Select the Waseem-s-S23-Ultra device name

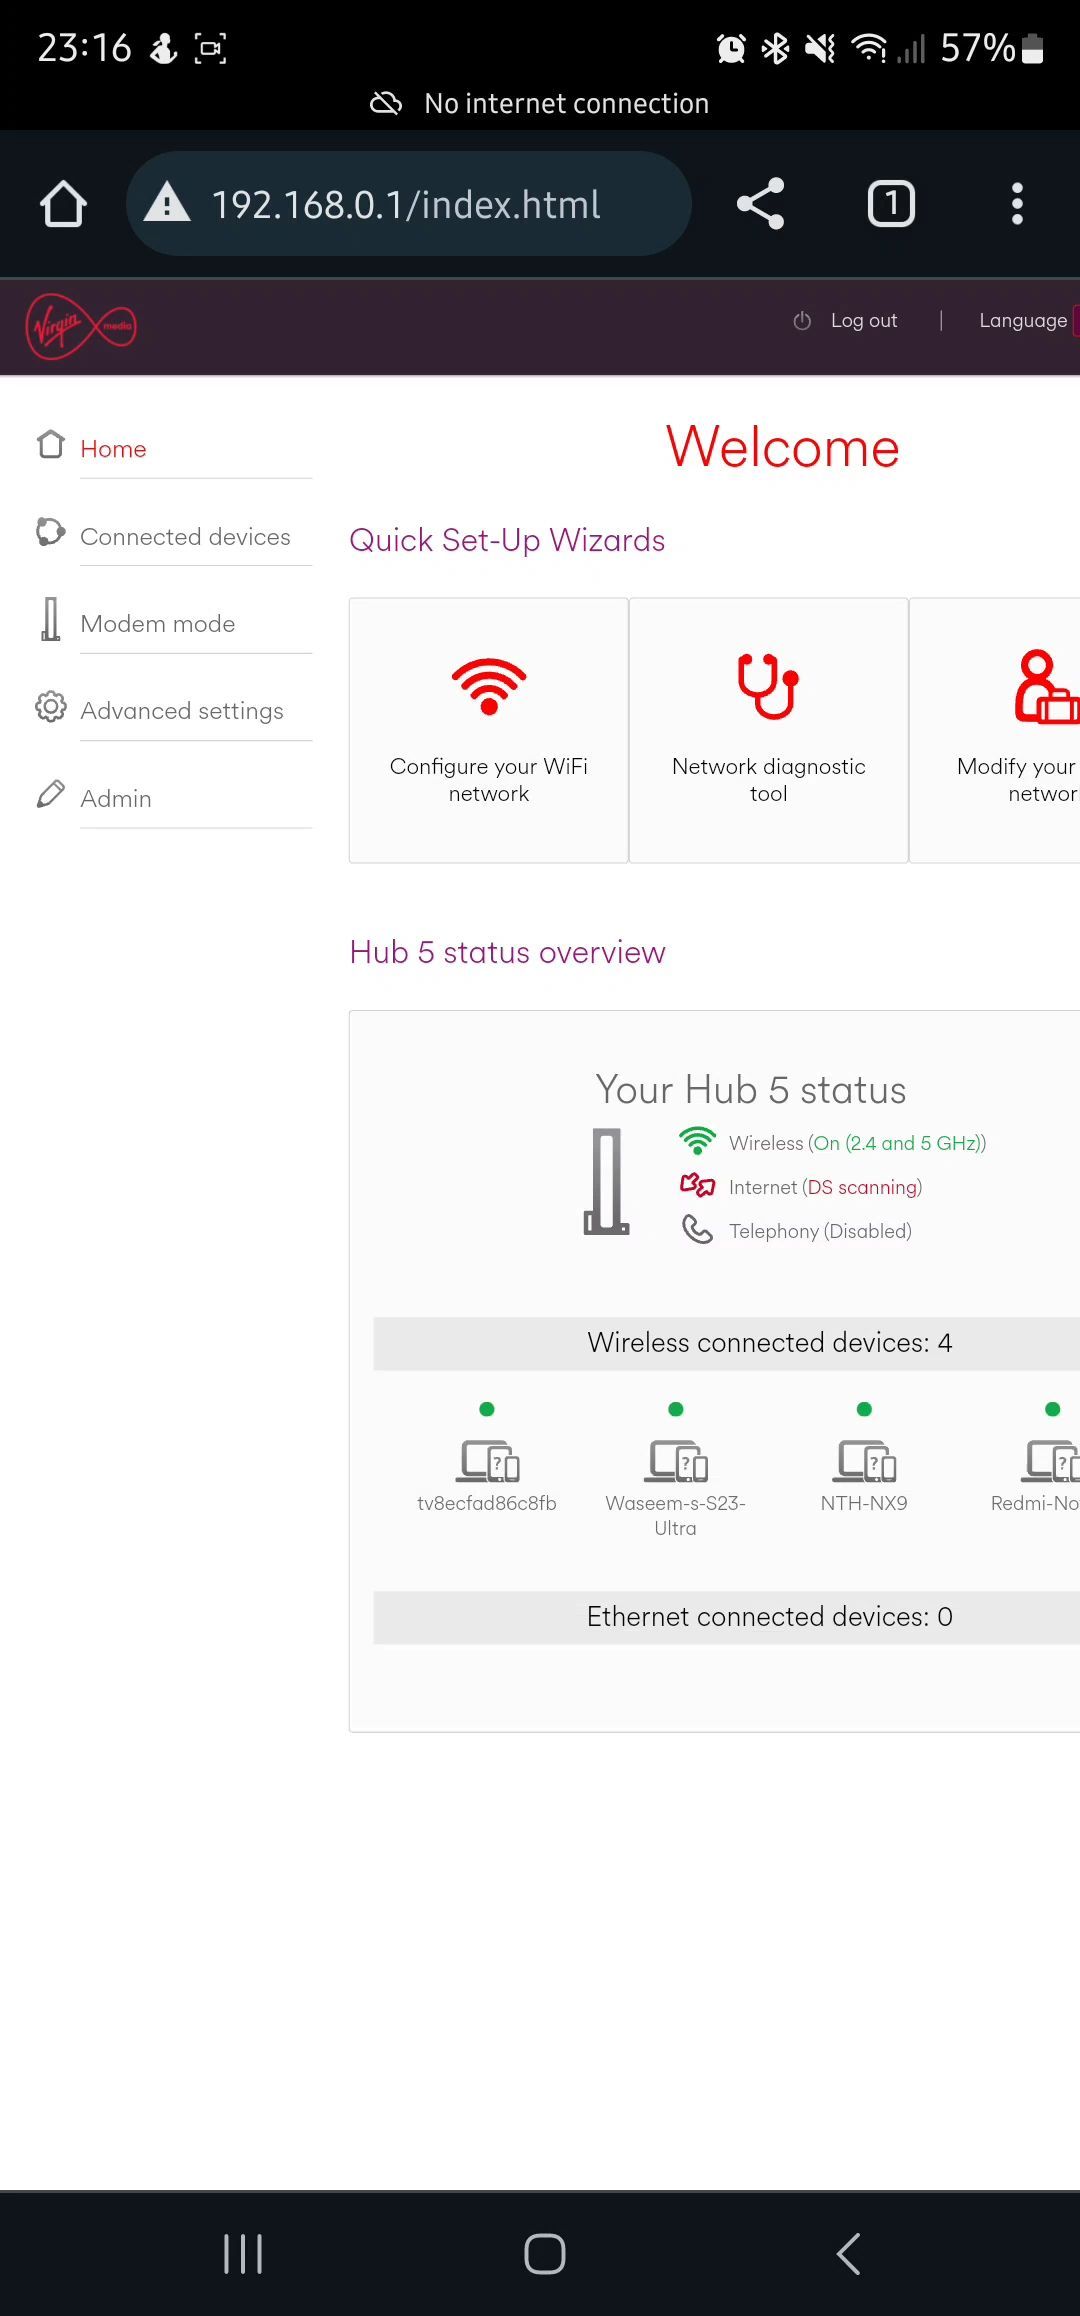pyautogui.click(x=675, y=1516)
